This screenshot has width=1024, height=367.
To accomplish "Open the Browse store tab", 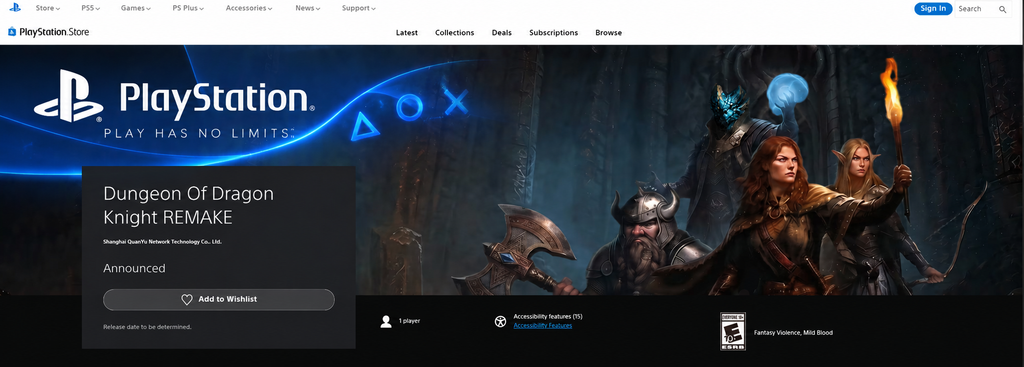I will pyautogui.click(x=609, y=33).
